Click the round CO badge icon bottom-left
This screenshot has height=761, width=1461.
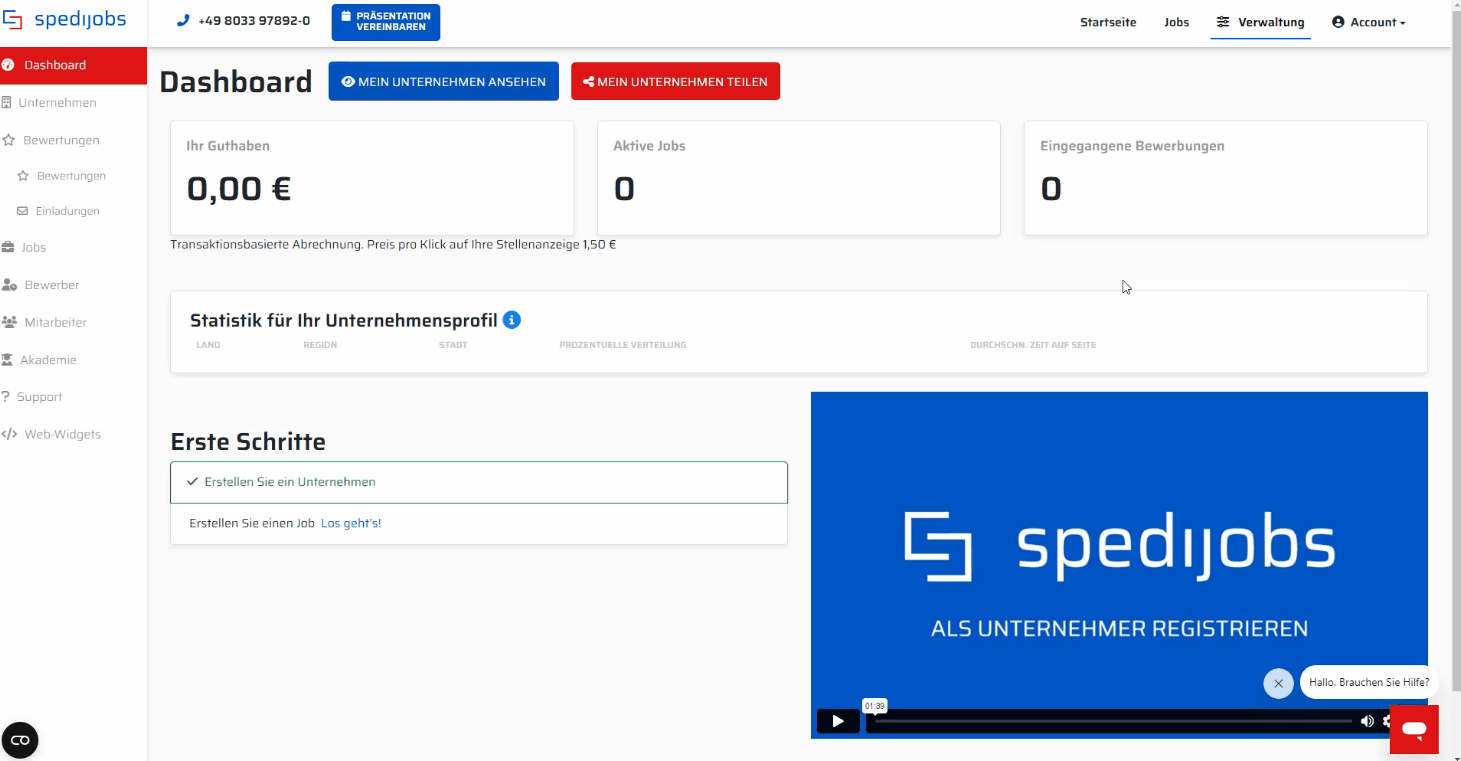pos(20,740)
